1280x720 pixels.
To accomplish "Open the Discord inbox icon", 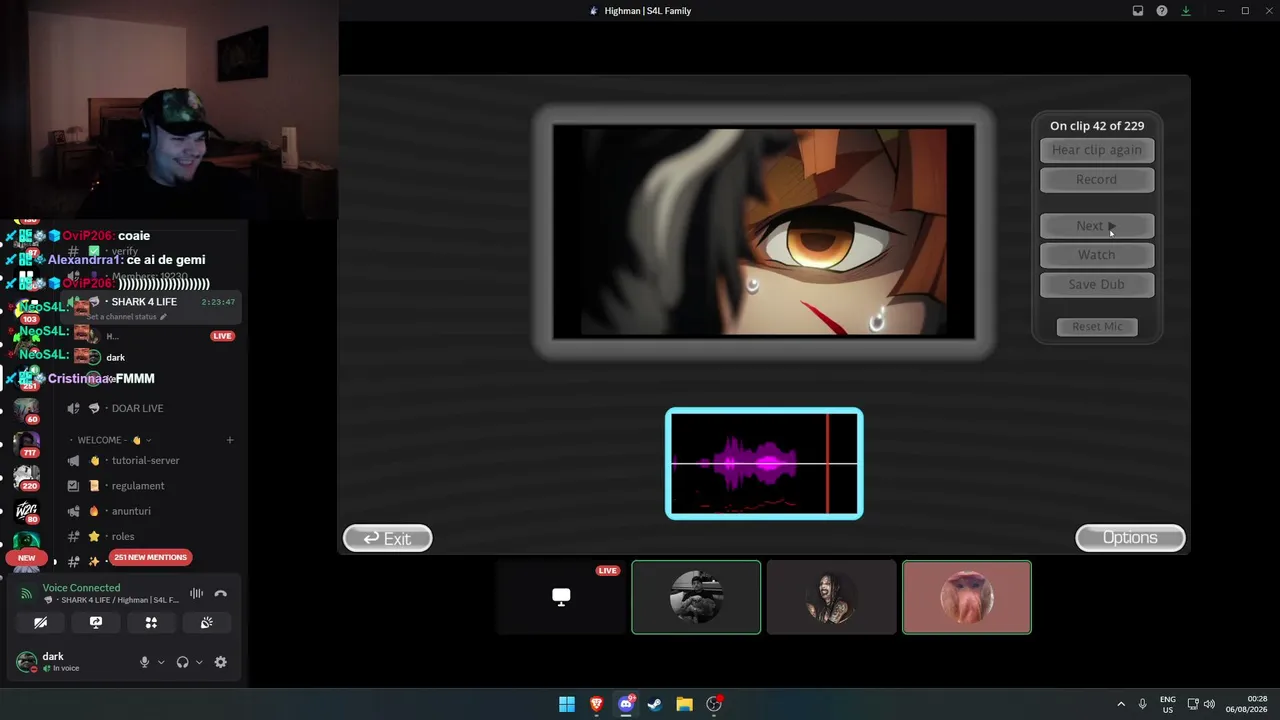I will point(1138,11).
